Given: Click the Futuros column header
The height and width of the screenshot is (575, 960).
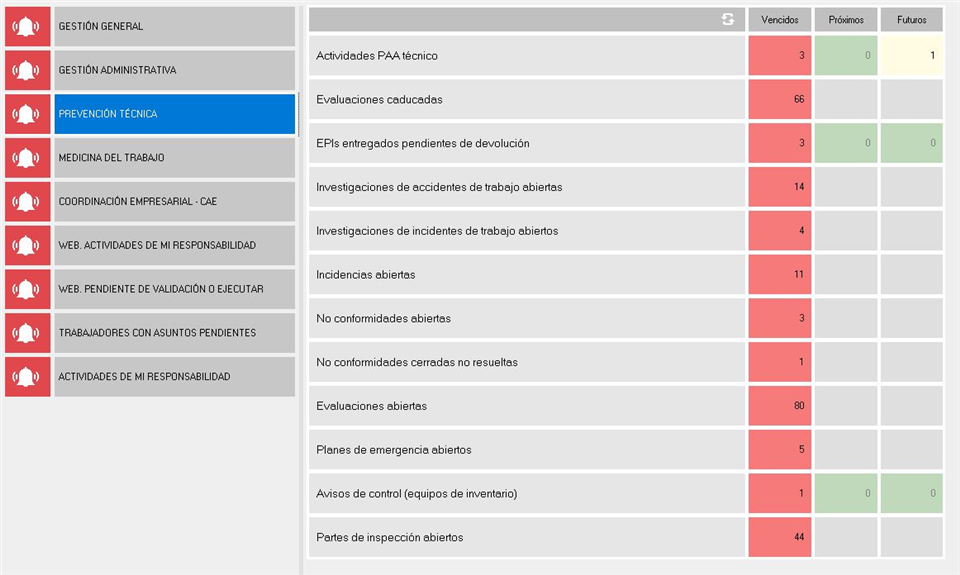Looking at the screenshot, I should (x=911, y=20).
